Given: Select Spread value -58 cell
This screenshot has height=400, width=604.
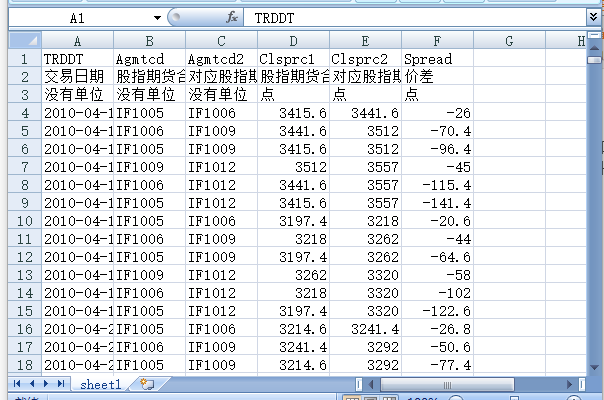Looking at the screenshot, I should click(438, 275).
